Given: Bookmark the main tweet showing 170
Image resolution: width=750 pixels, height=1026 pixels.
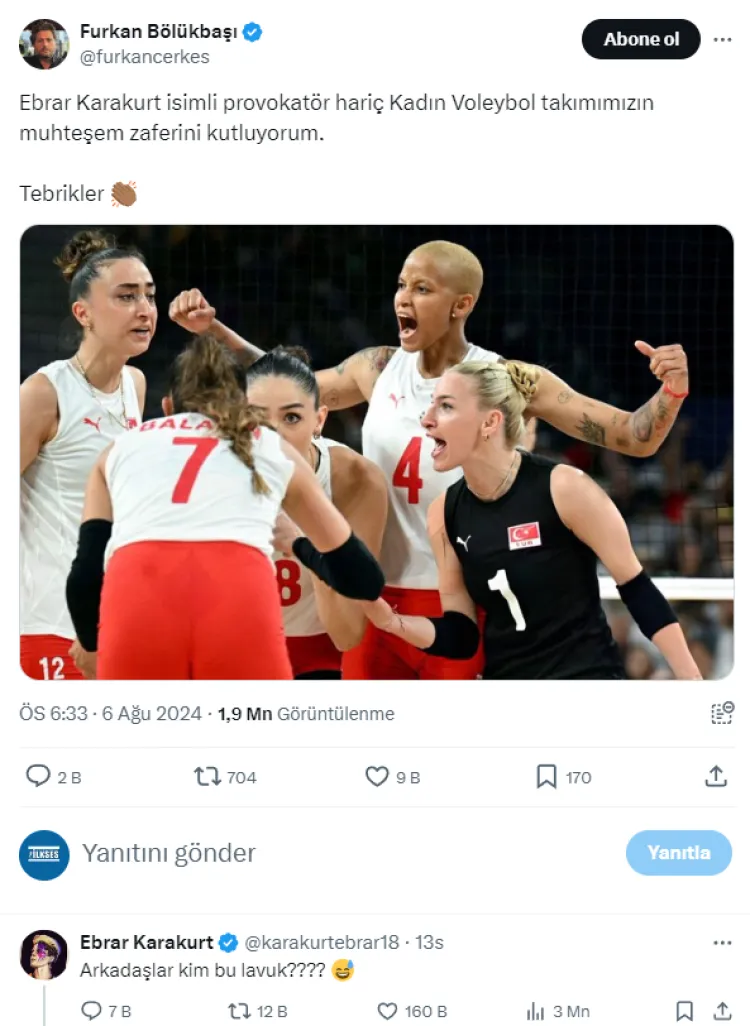Looking at the screenshot, I should 546,777.
